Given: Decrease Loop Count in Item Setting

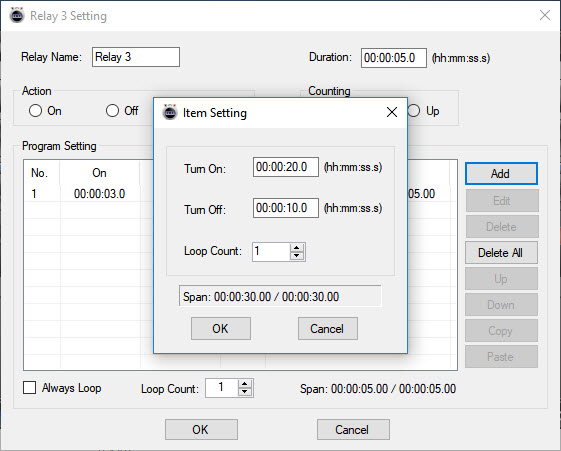Looking at the screenshot, I should (297, 256).
